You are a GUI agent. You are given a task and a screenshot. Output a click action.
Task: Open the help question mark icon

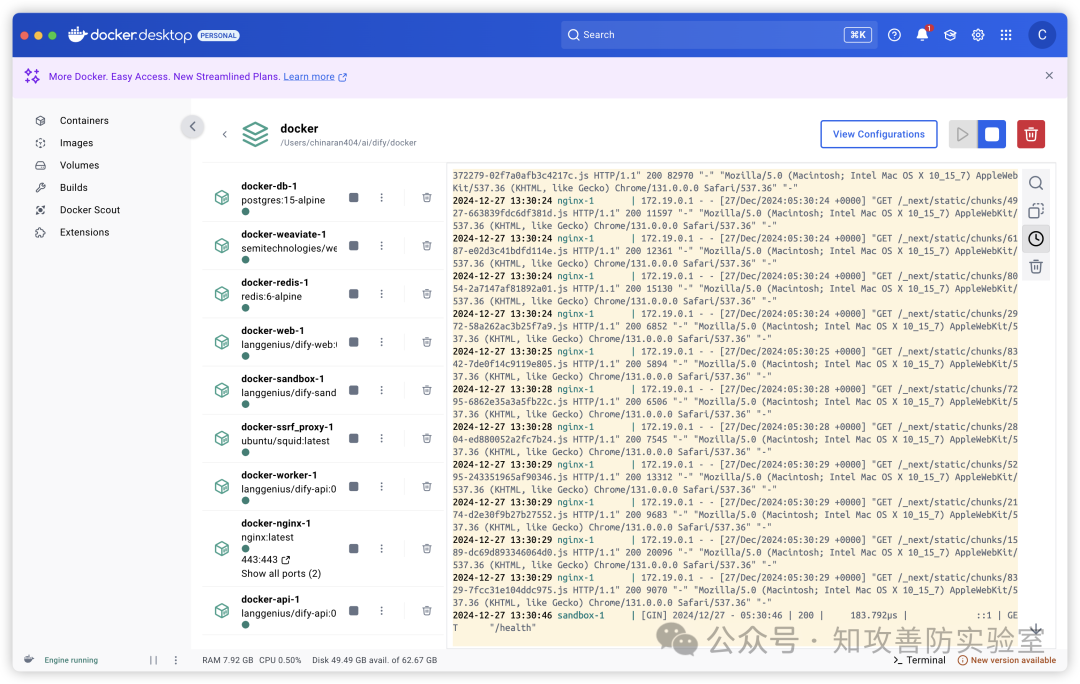[894, 35]
